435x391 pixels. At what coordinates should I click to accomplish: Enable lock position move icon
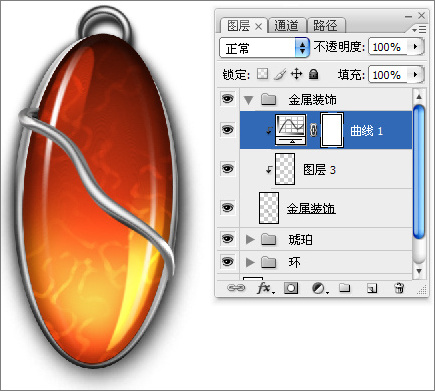tap(296, 74)
